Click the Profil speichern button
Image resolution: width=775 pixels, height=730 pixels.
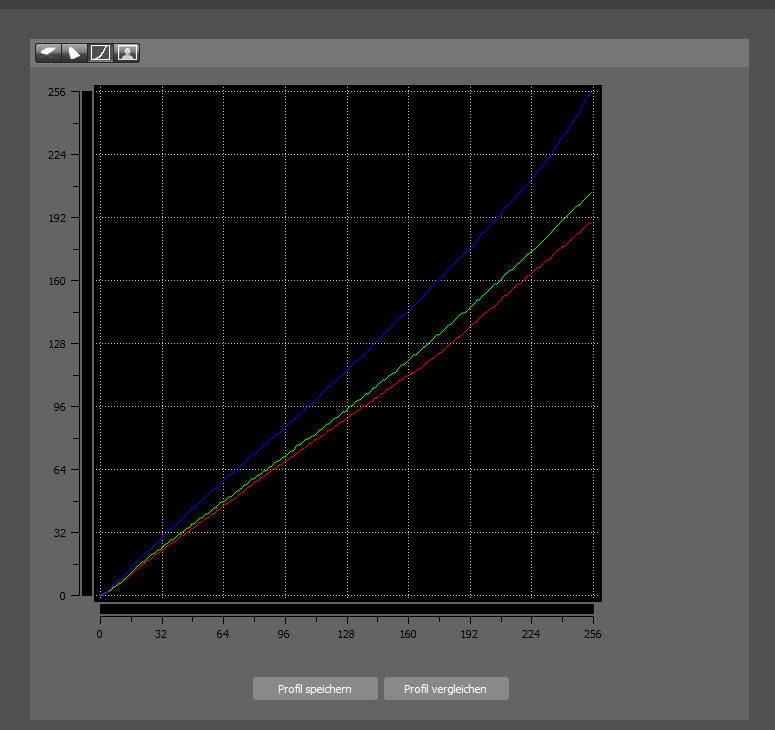pos(315,688)
